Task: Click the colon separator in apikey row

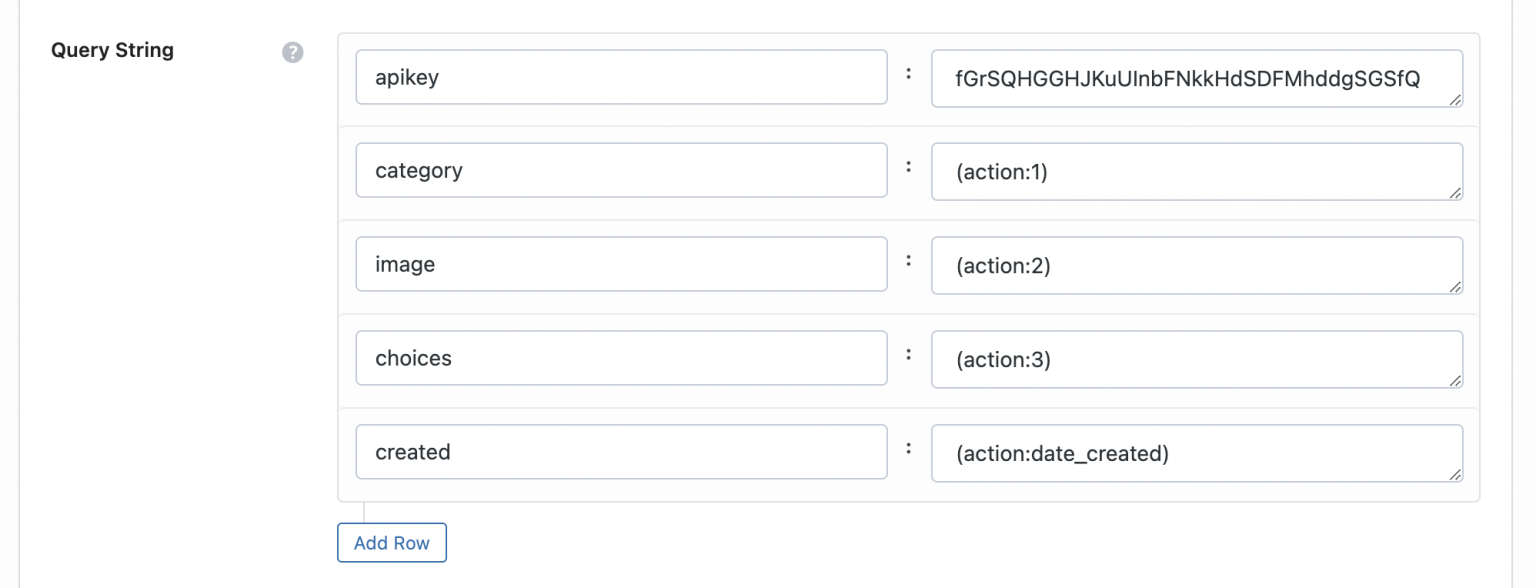Action: tap(908, 73)
